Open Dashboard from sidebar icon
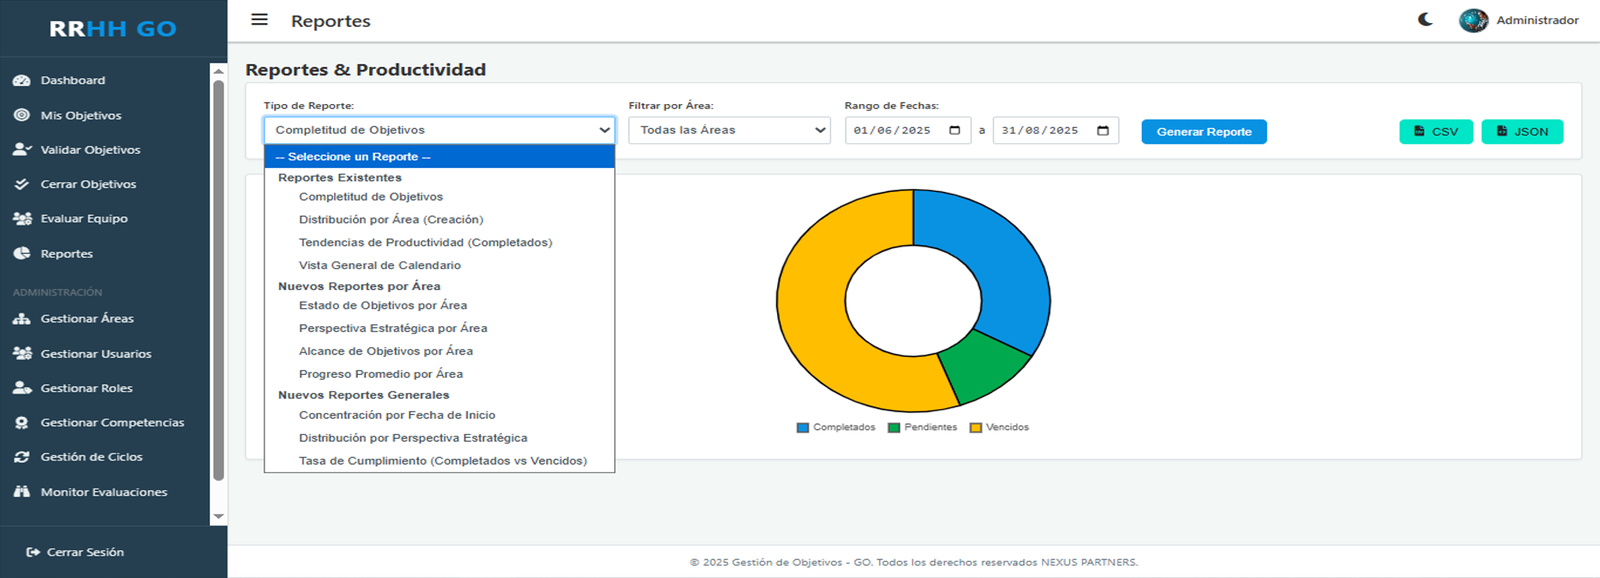Viewport: 1600px width, 578px height. 21,81
